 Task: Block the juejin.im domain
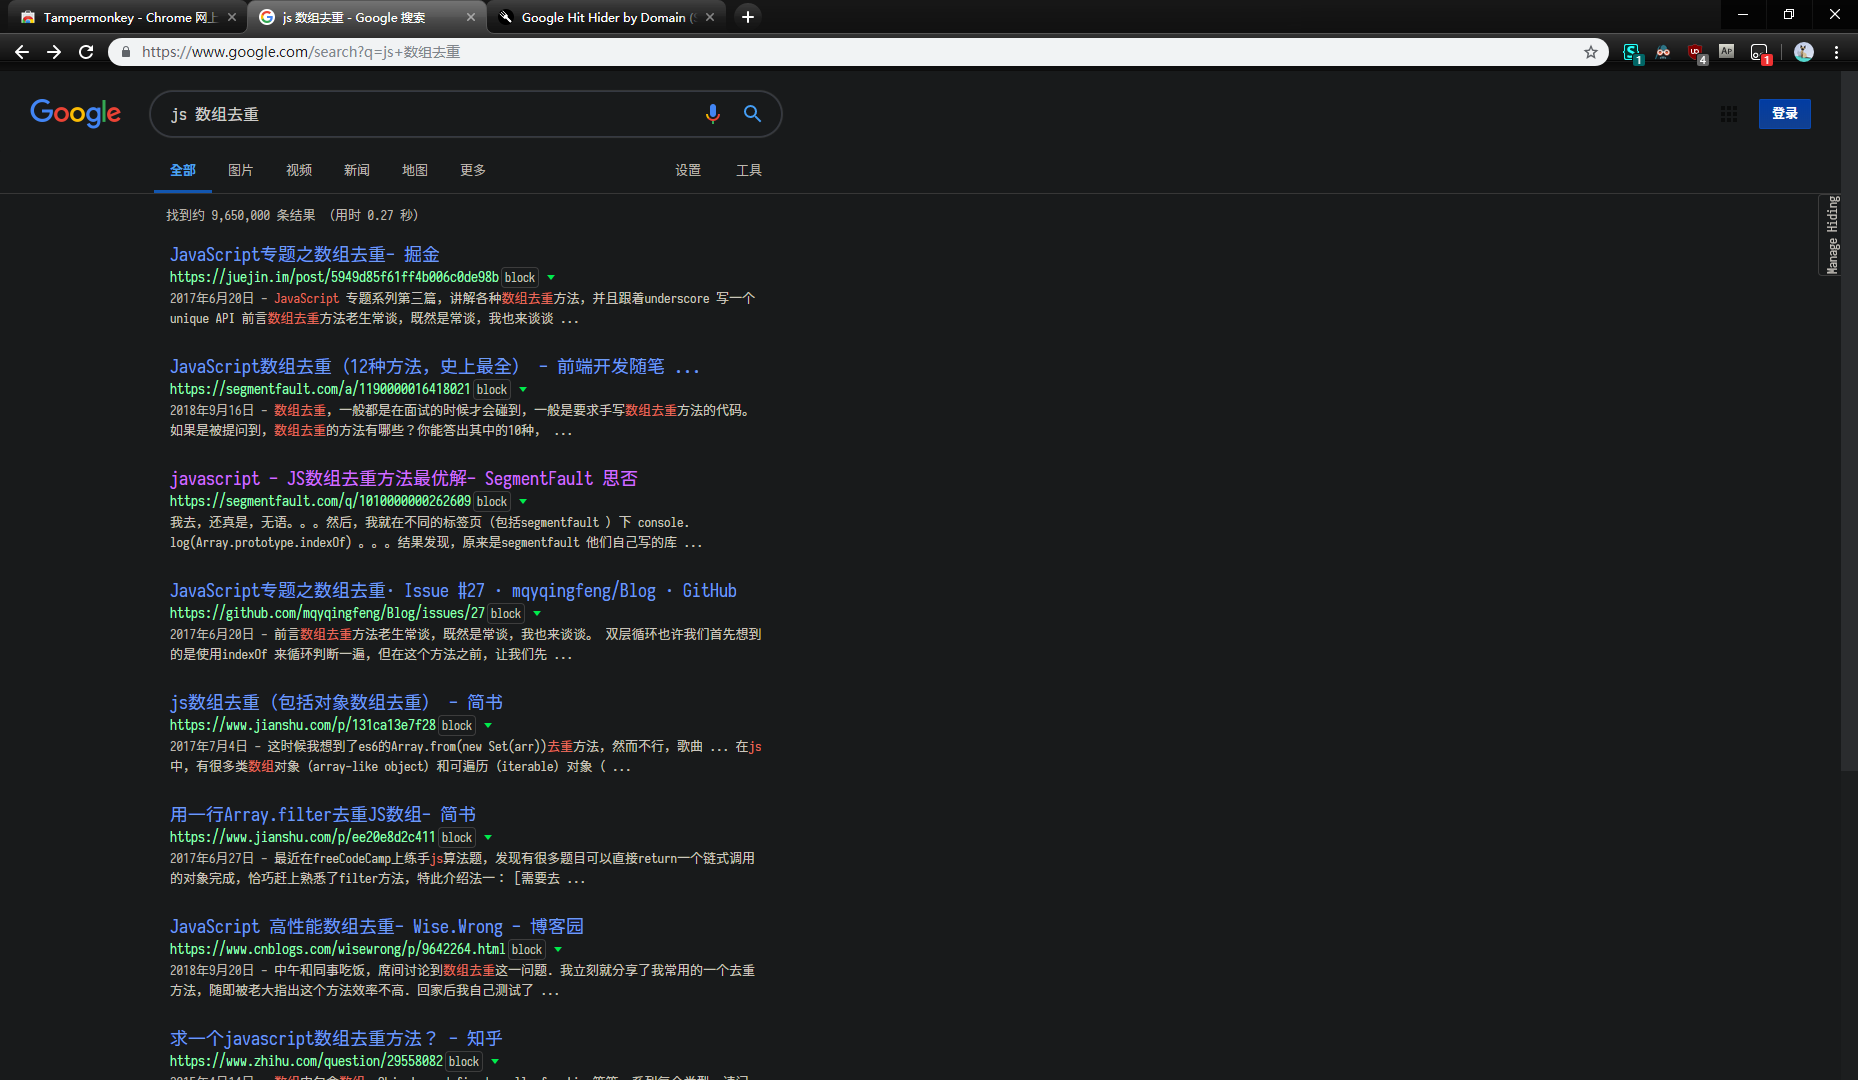click(x=520, y=278)
